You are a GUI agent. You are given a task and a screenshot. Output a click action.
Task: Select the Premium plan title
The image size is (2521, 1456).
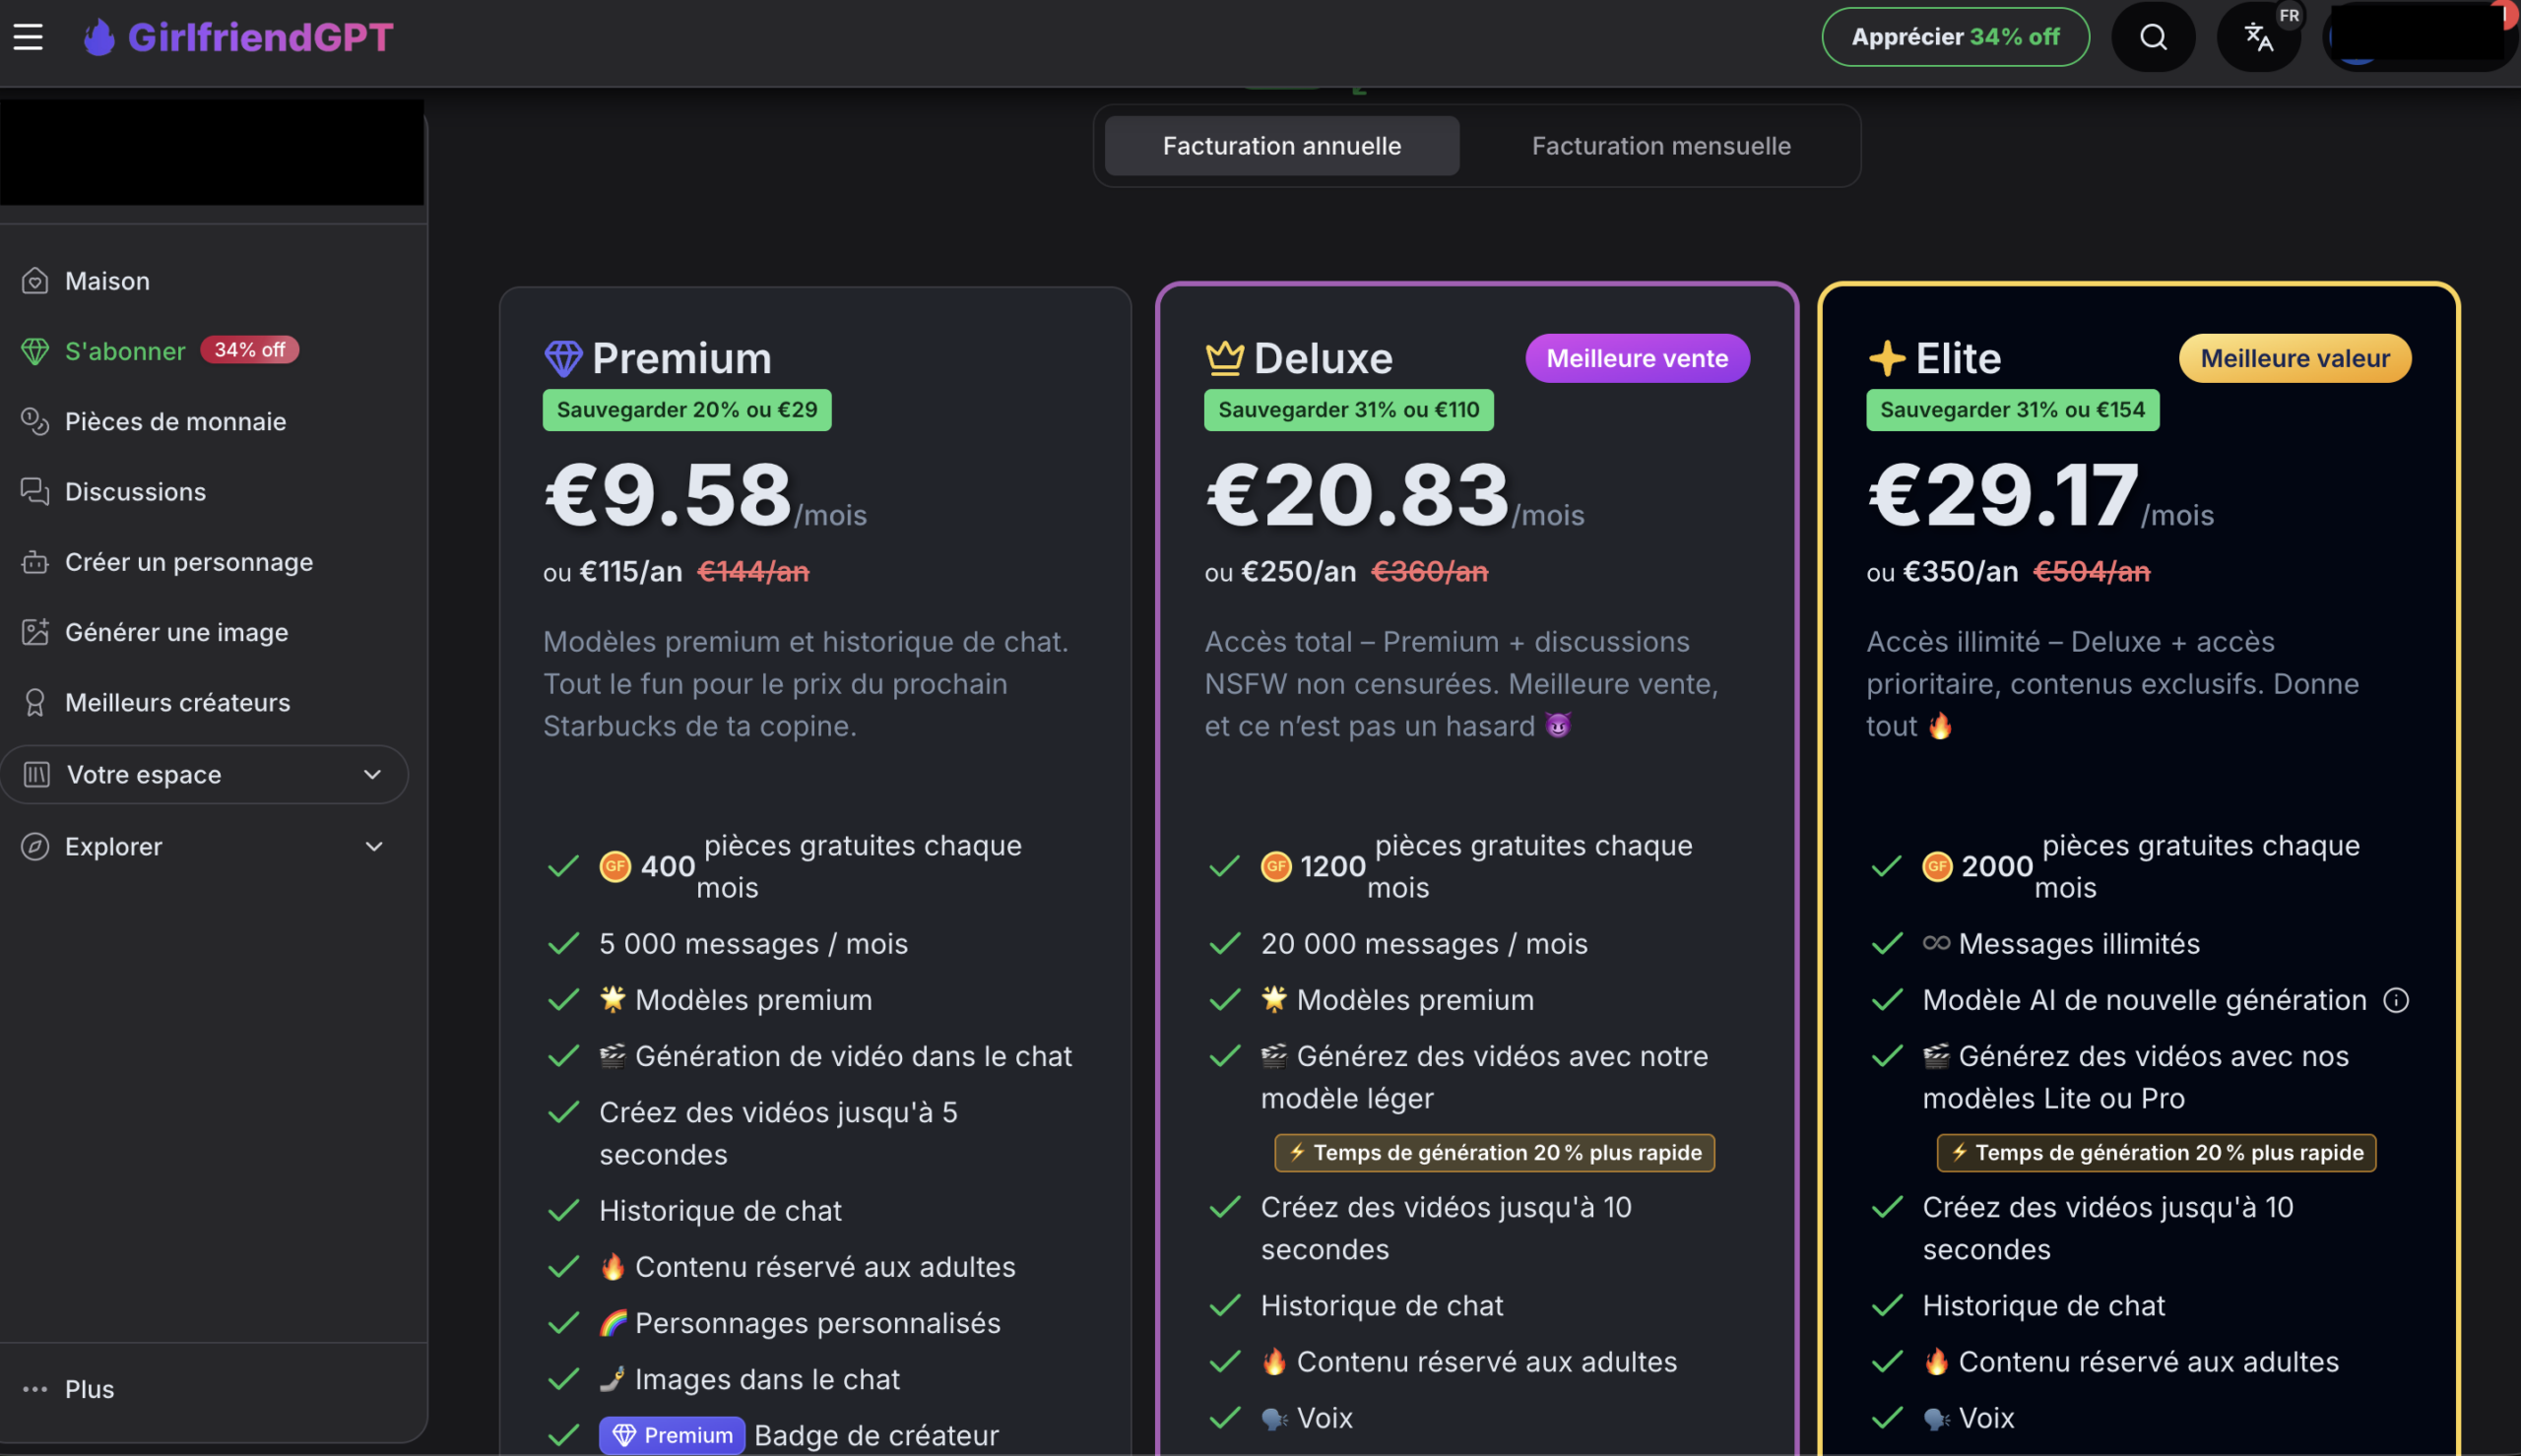click(682, 358)
